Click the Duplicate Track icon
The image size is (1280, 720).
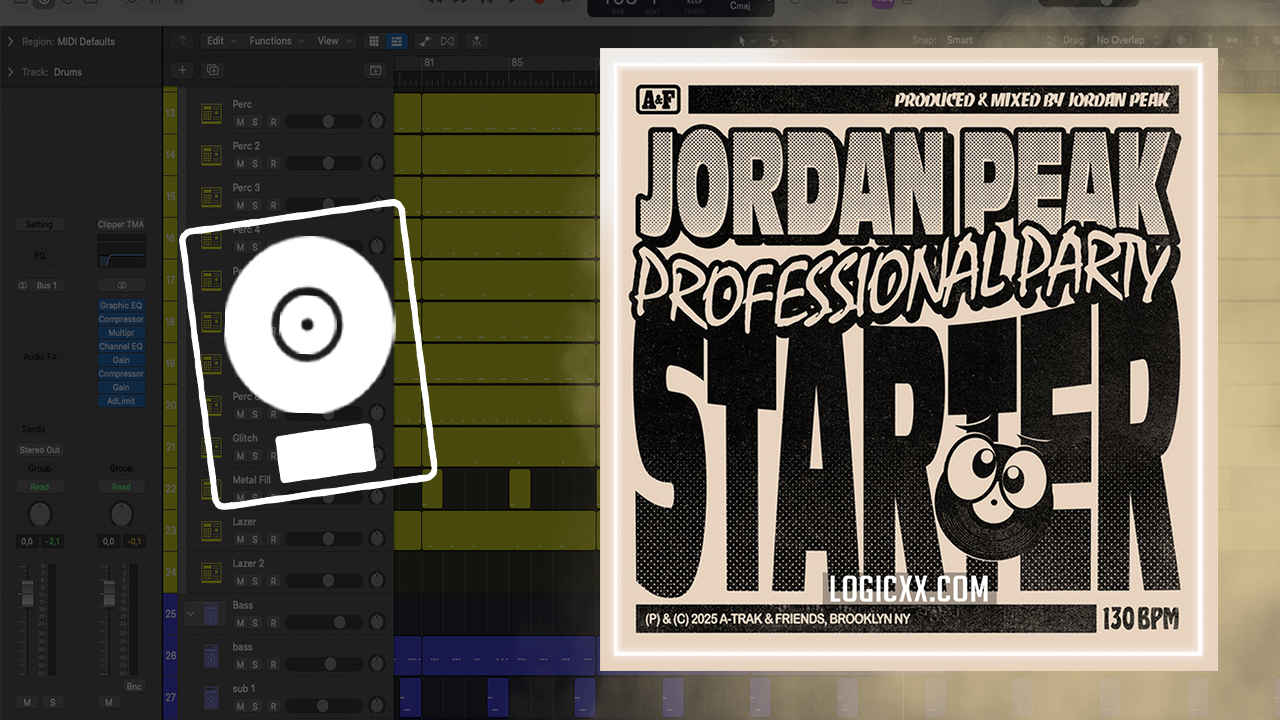coord(212,70)
